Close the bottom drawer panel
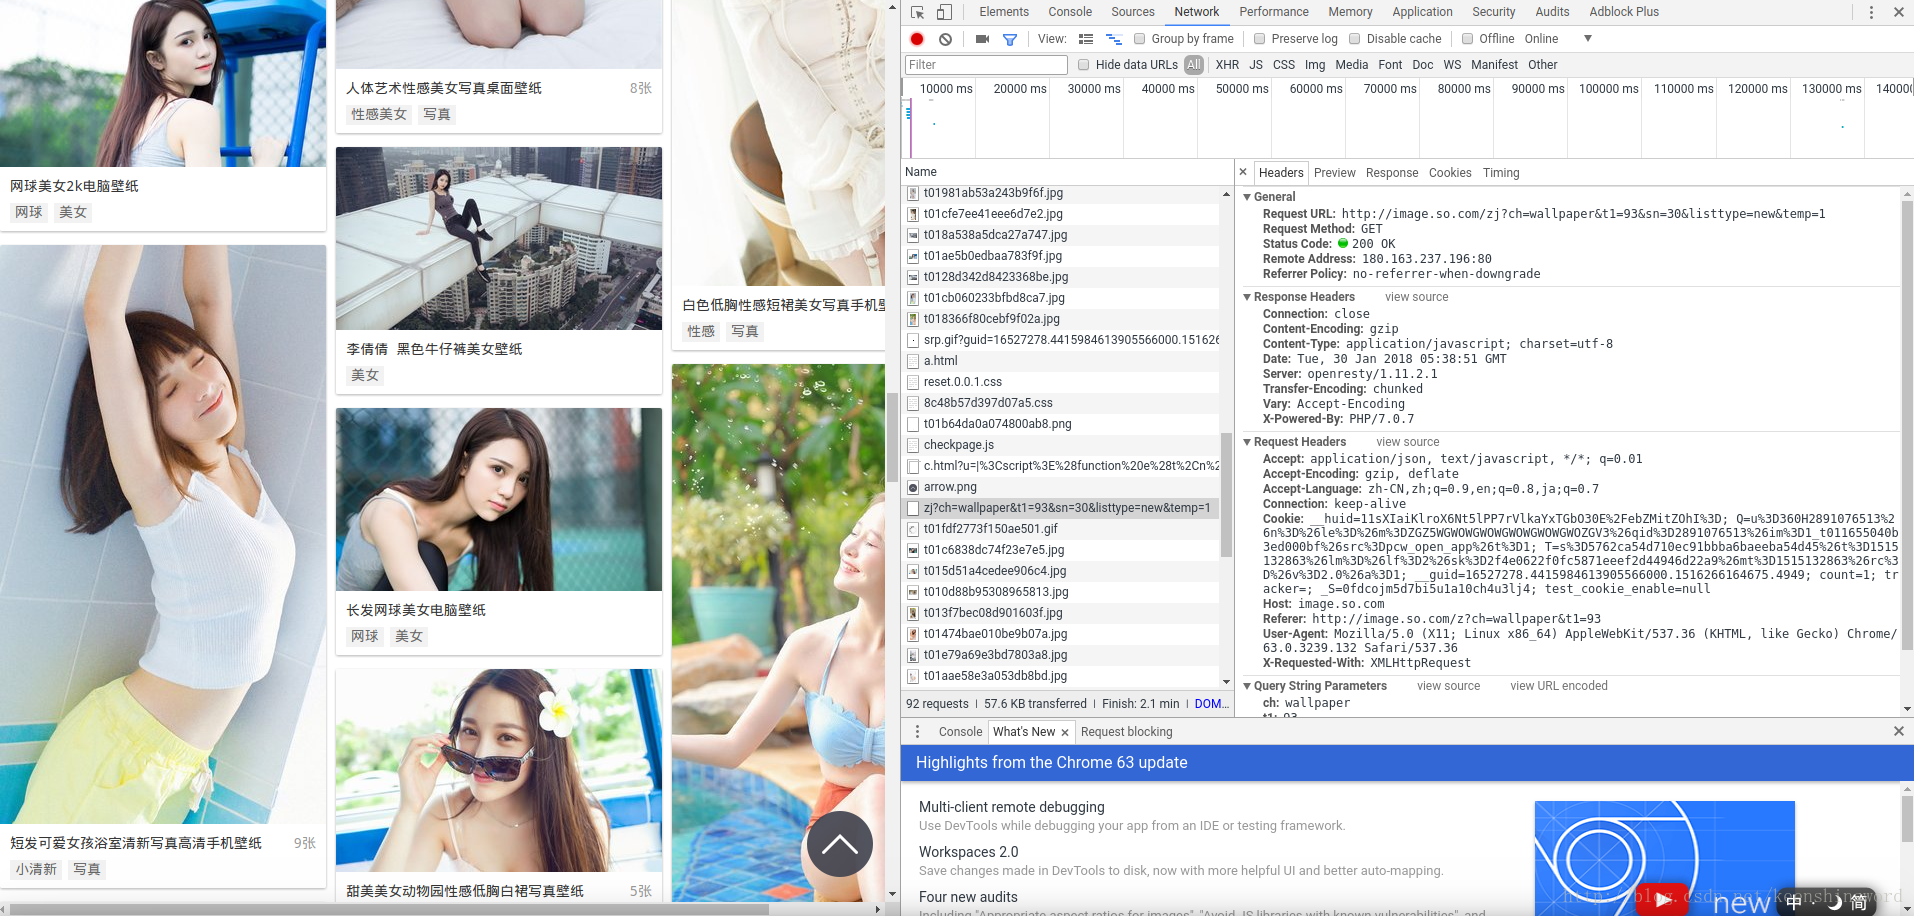 click(x=1899, y=731)
